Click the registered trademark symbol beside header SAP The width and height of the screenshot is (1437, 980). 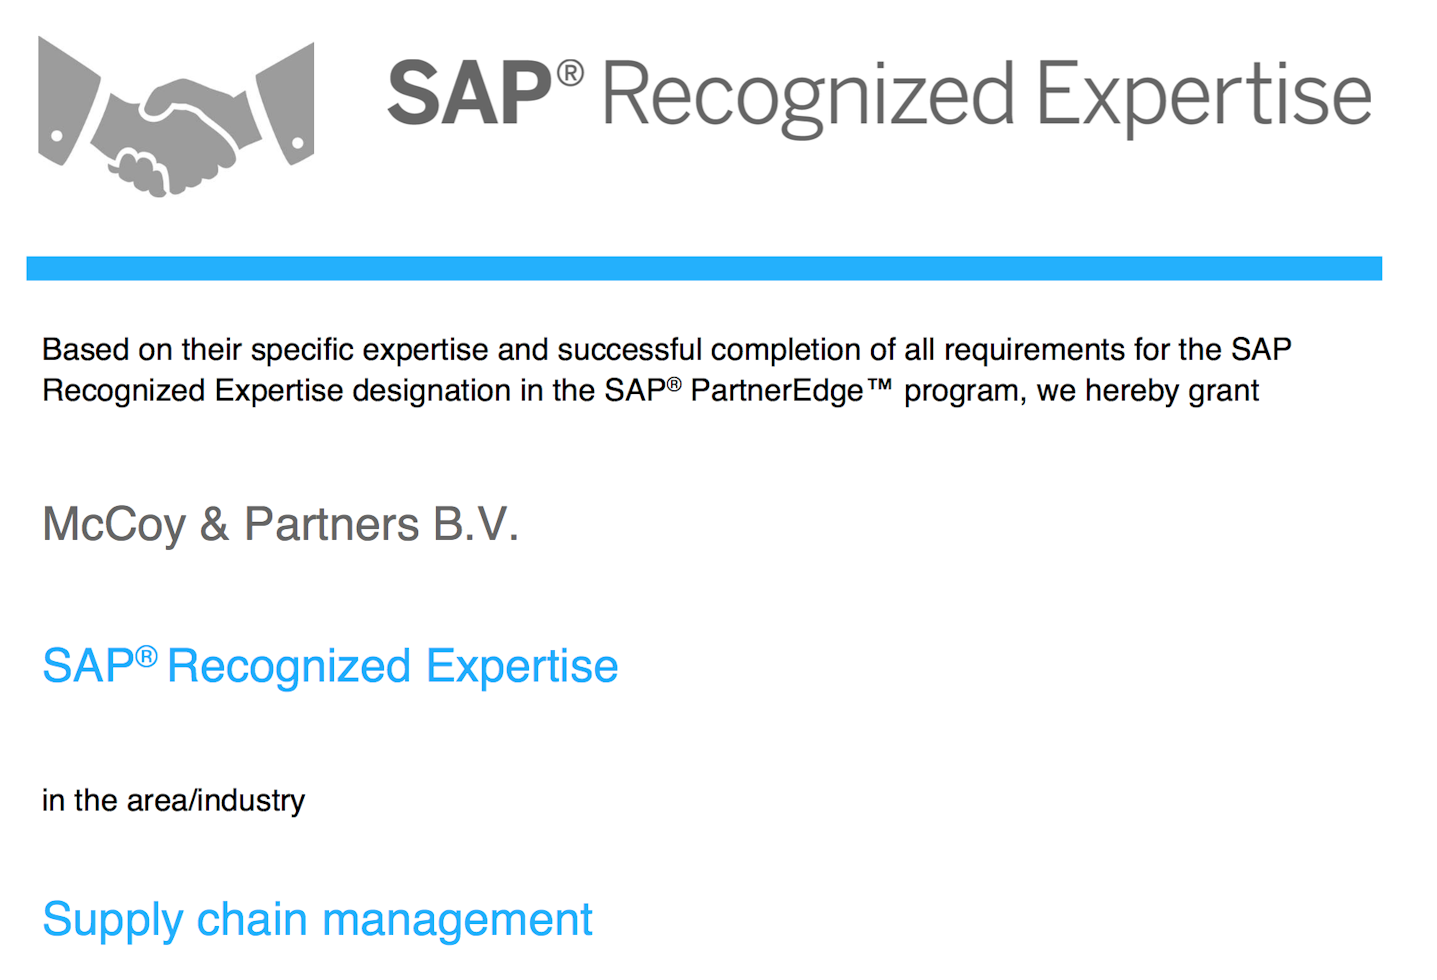(570, 73)
